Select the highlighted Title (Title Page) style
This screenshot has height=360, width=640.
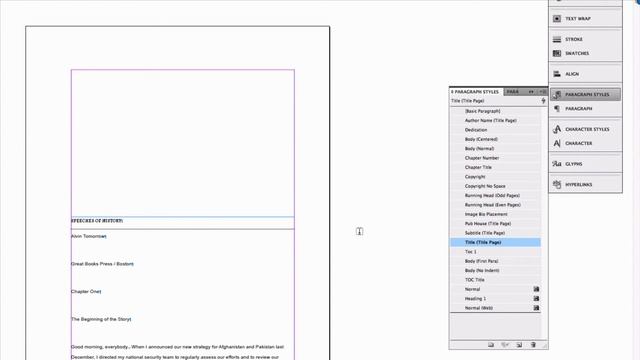pos(496,242)
